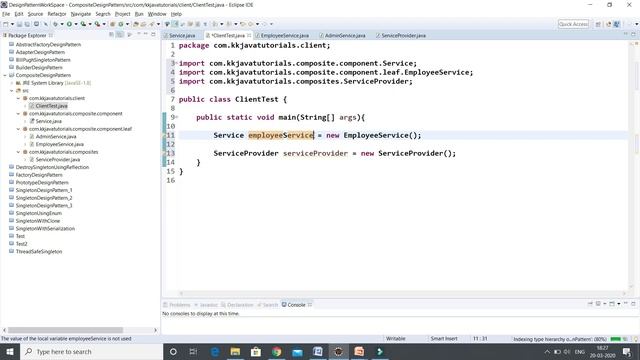The width and height of the screenshot is (640, 360).
Task: Switch to the Java perspective icon
Action: [617, 24]
